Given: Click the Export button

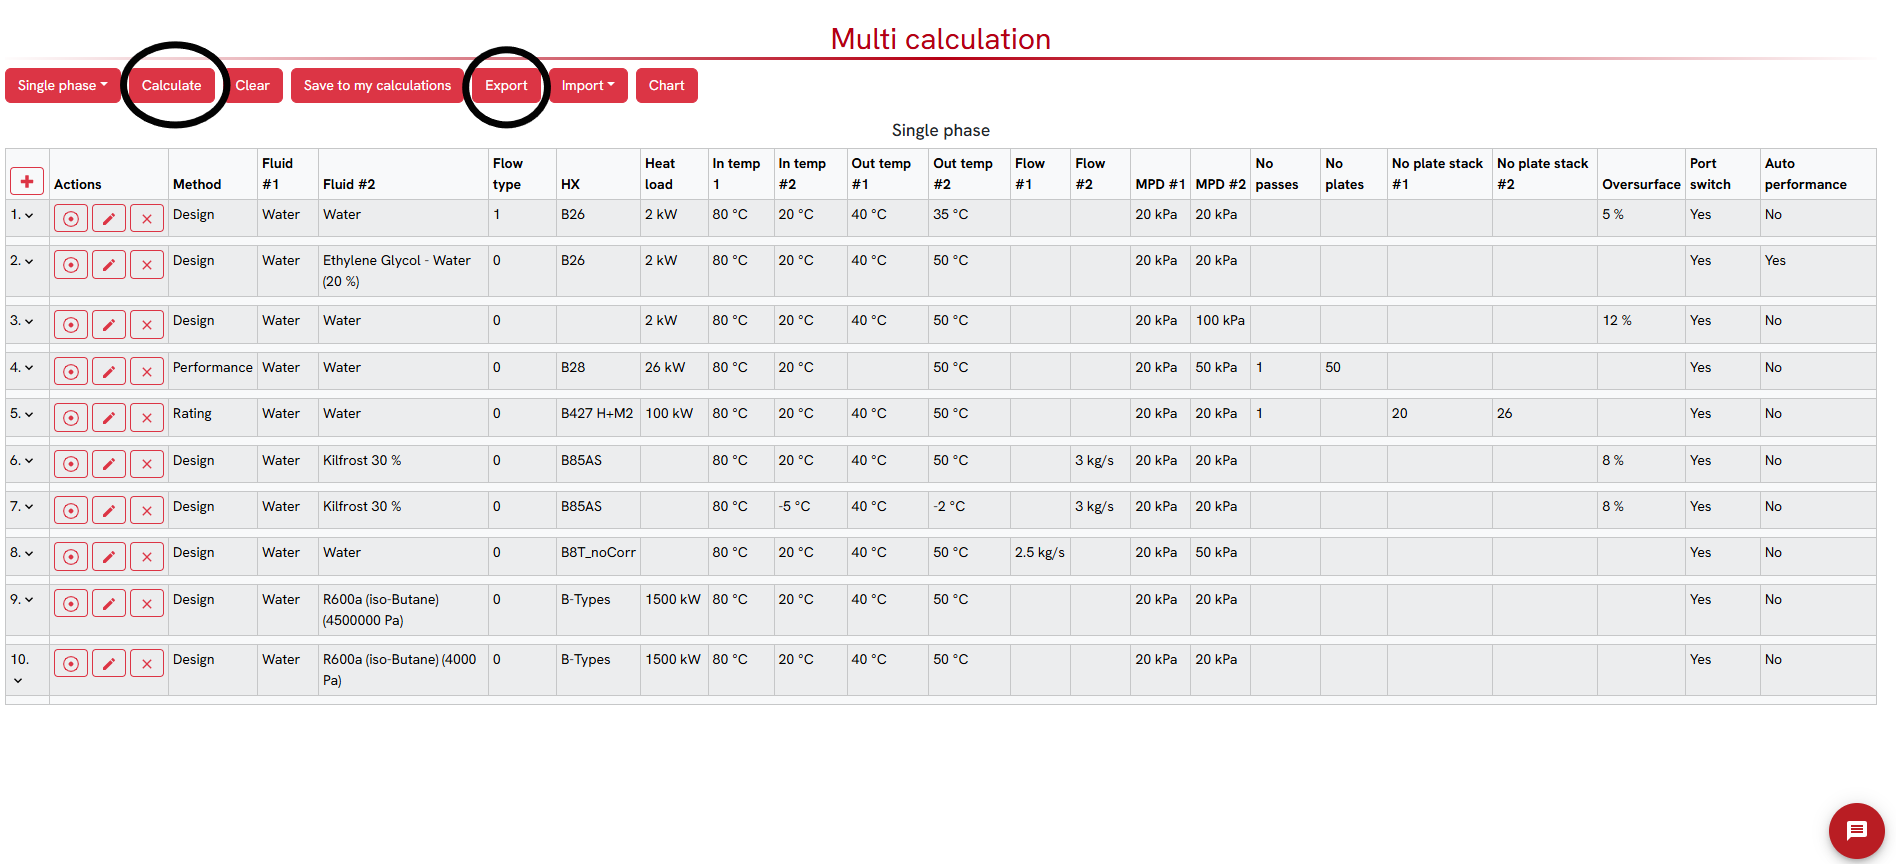Looking at the screenshot, I should click(x=506, y=86).
